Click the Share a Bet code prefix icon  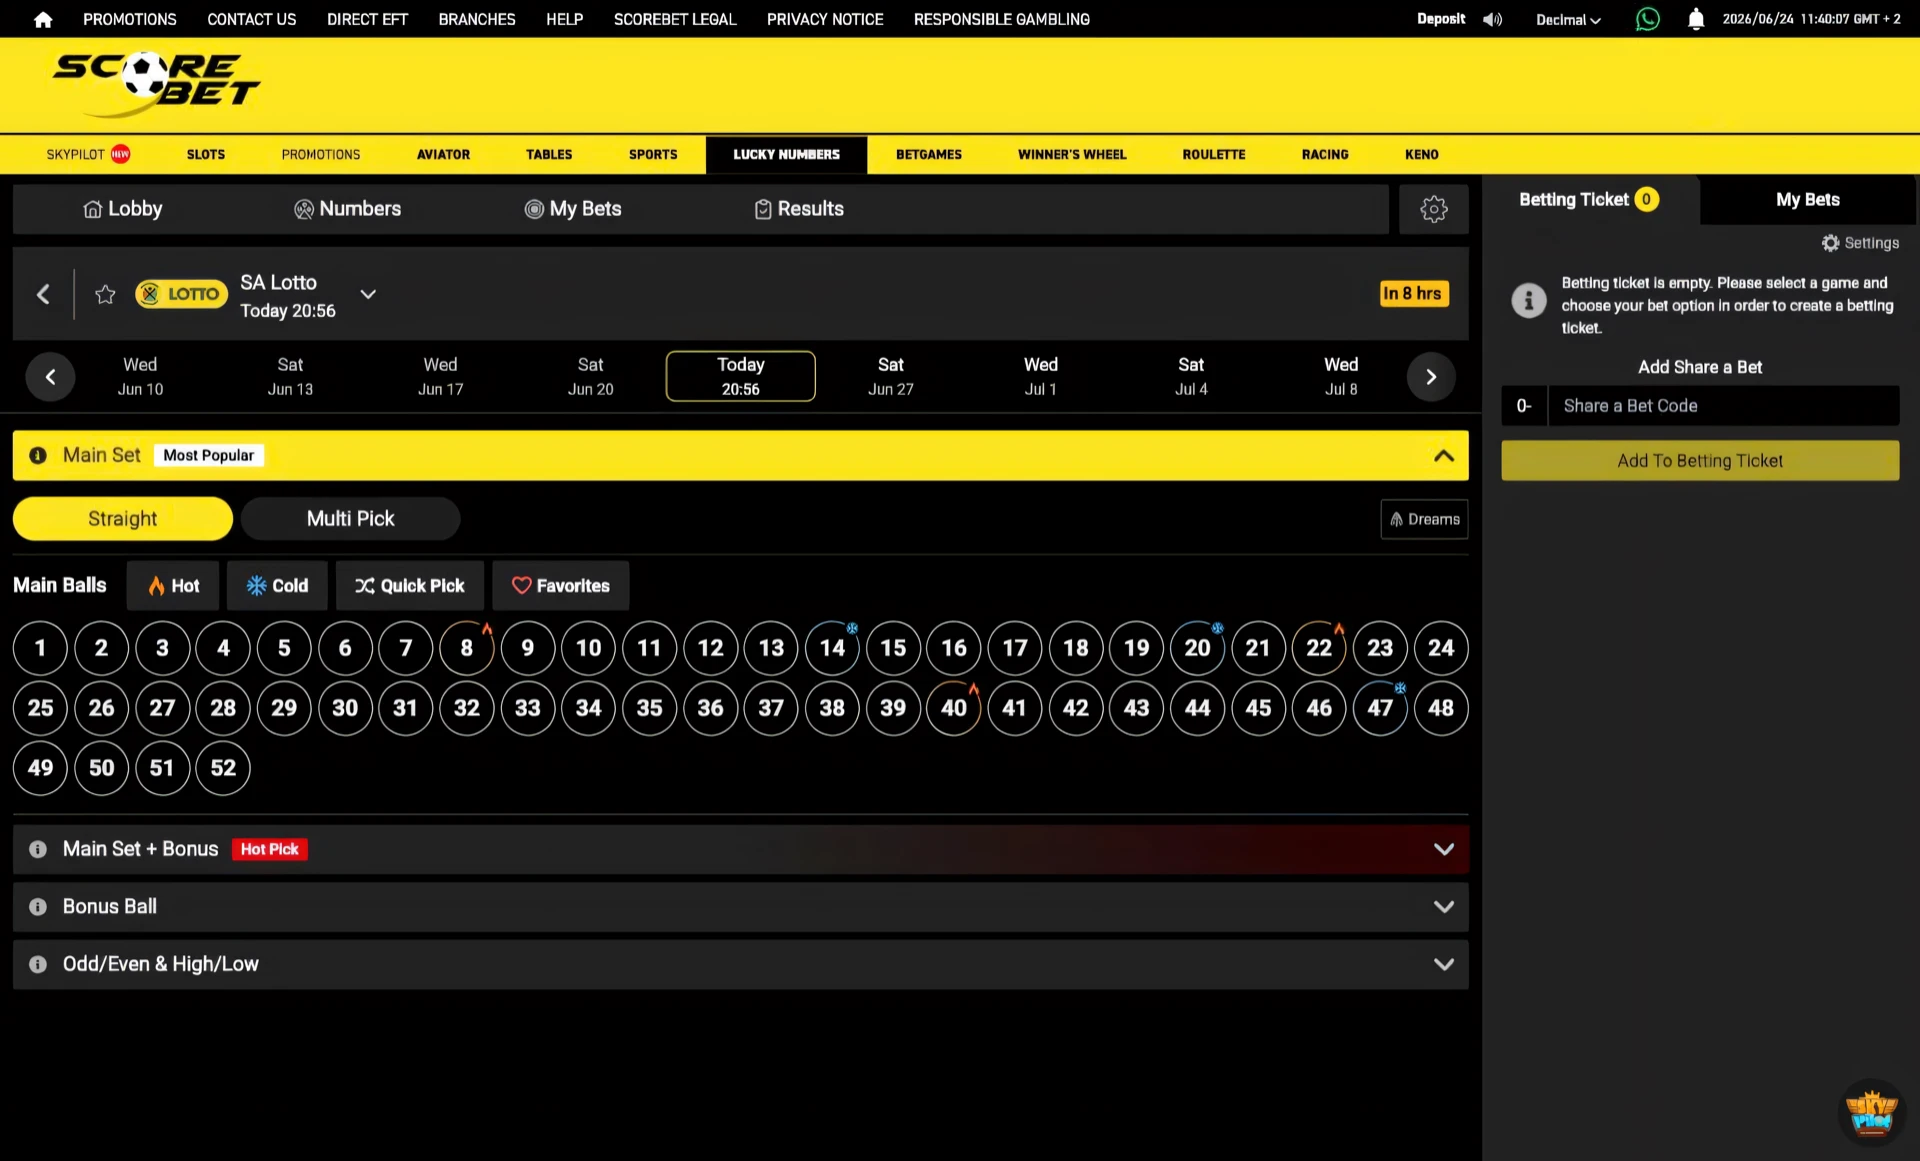click(x=1524, y=406)
